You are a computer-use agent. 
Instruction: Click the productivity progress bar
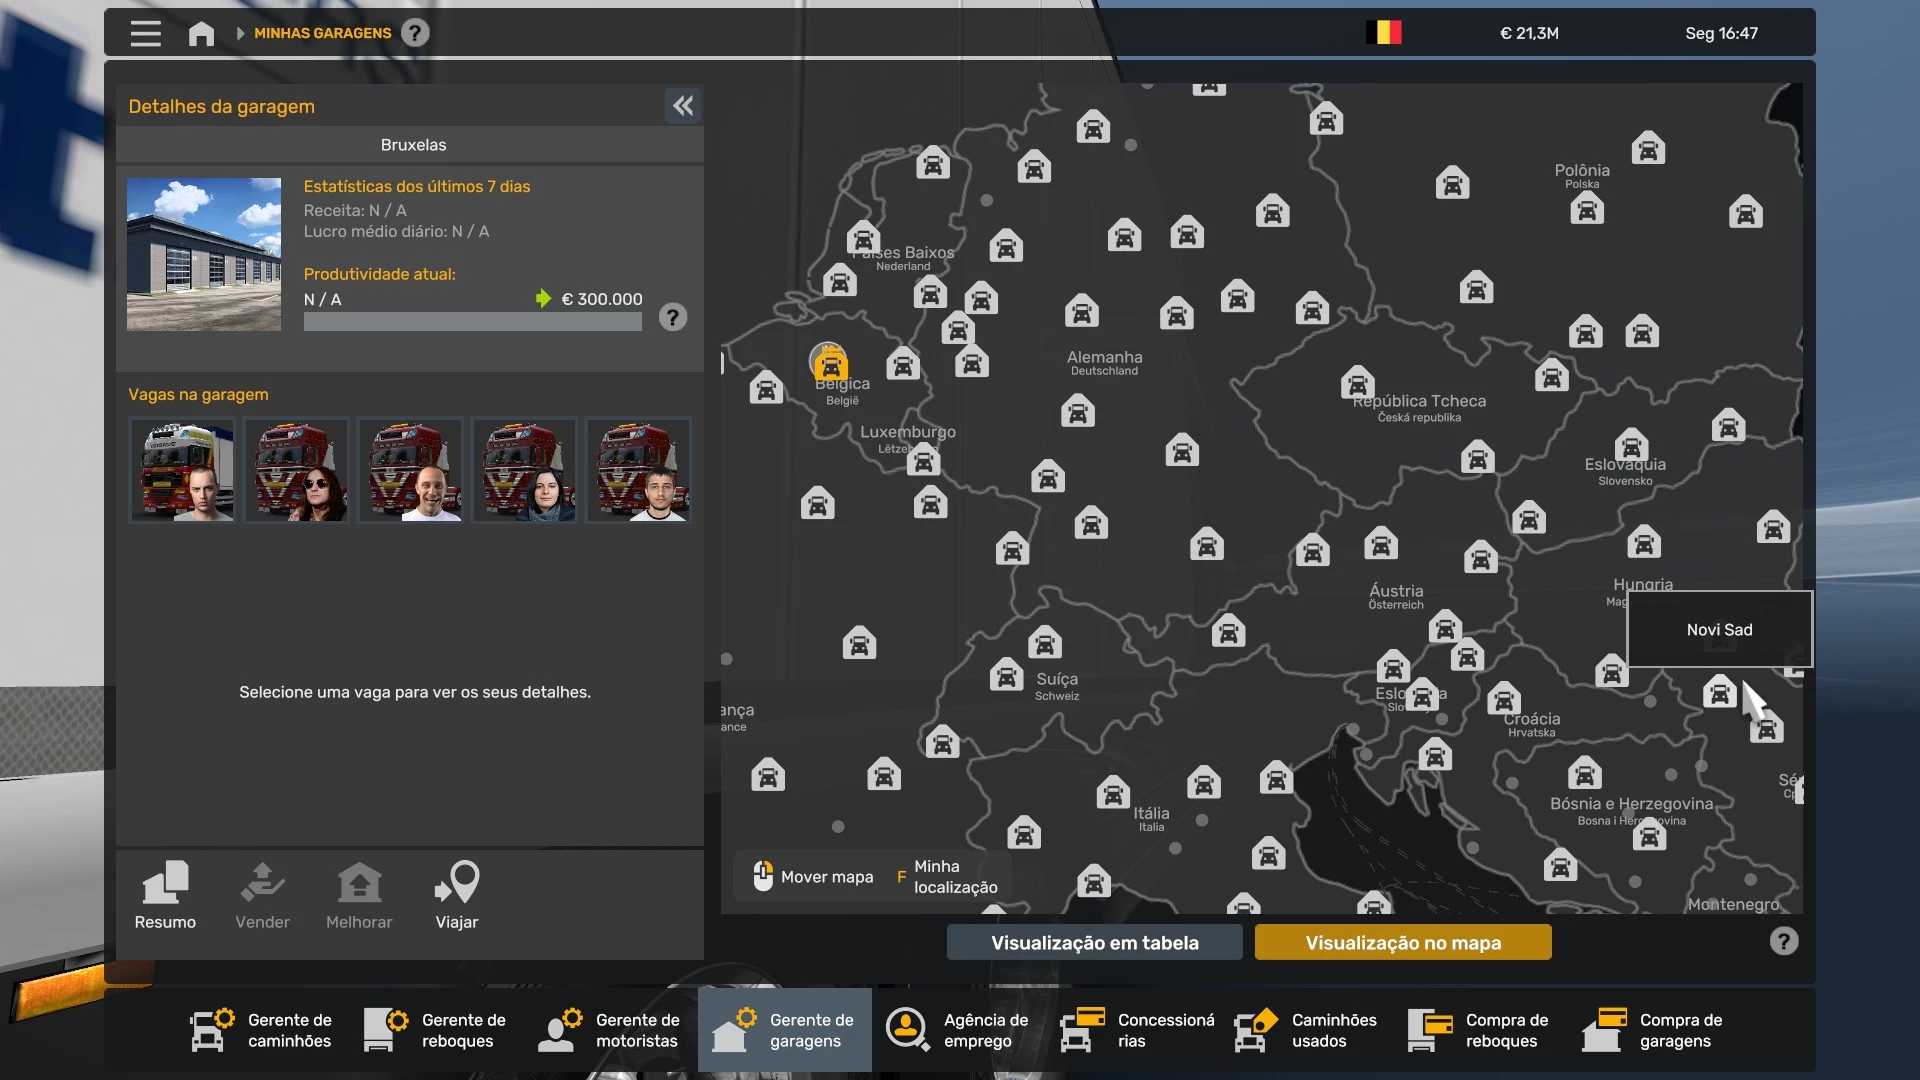[x=472, y=322]
